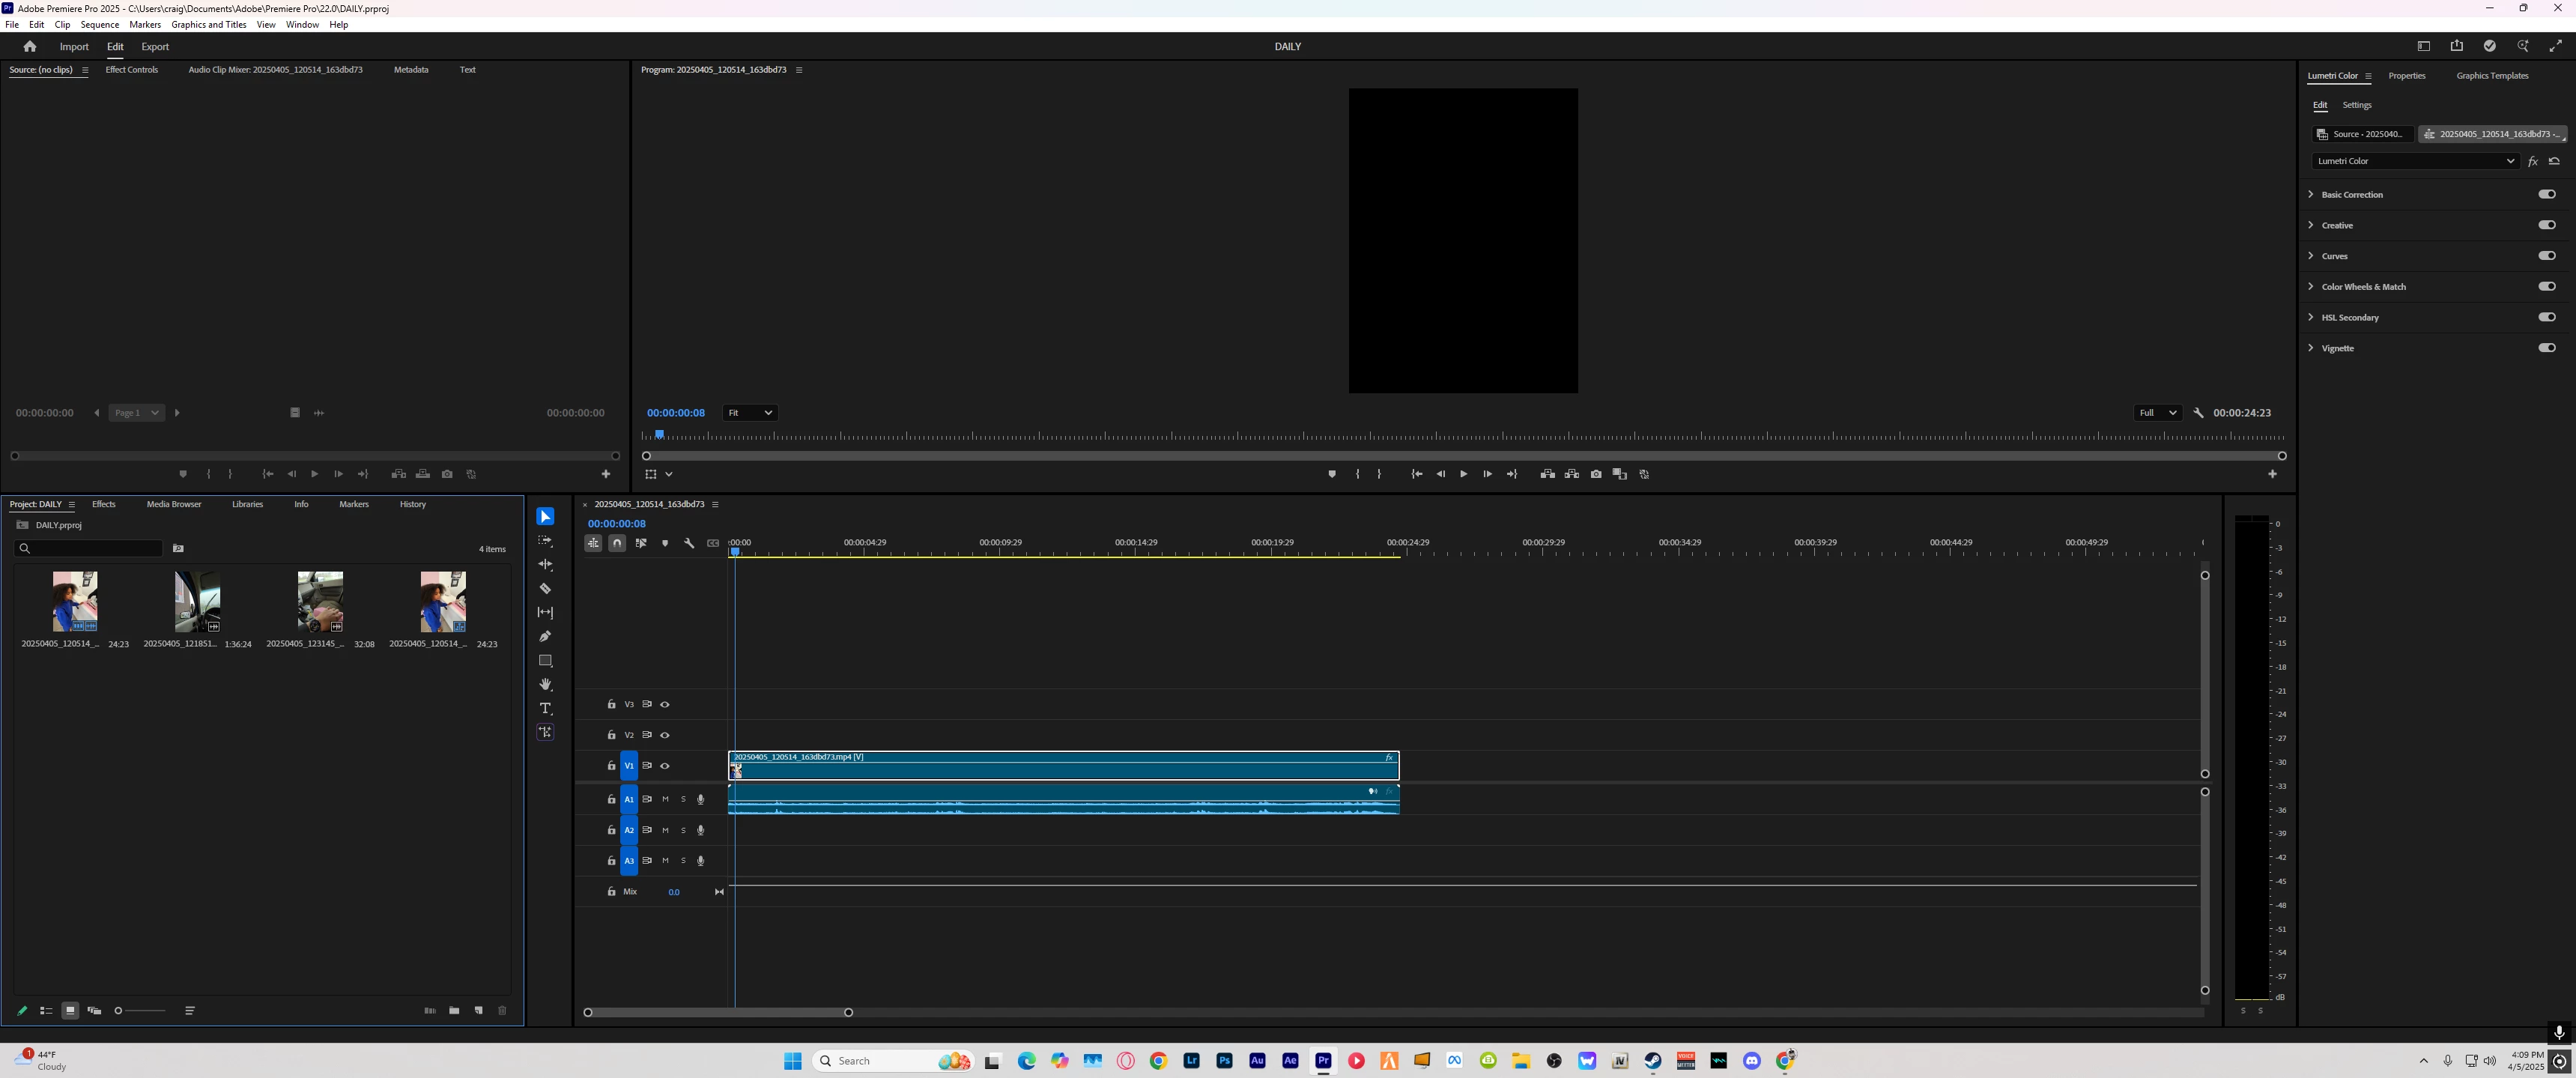Open the Lumetri Settings tab link
The image size is (2576, 1078).
tap(2356, 105)
